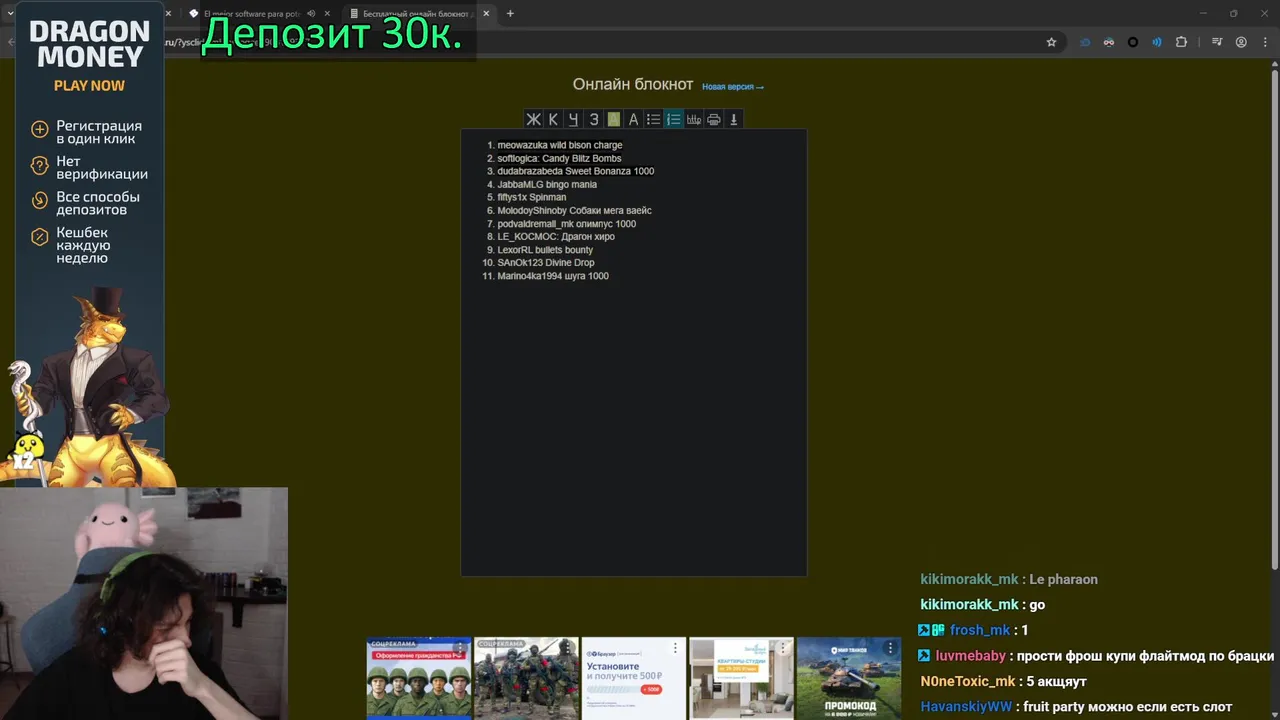Viewport: 1280px width, 720px height.
Task: Apply bulleted list formatting
Action: [653, 119]
